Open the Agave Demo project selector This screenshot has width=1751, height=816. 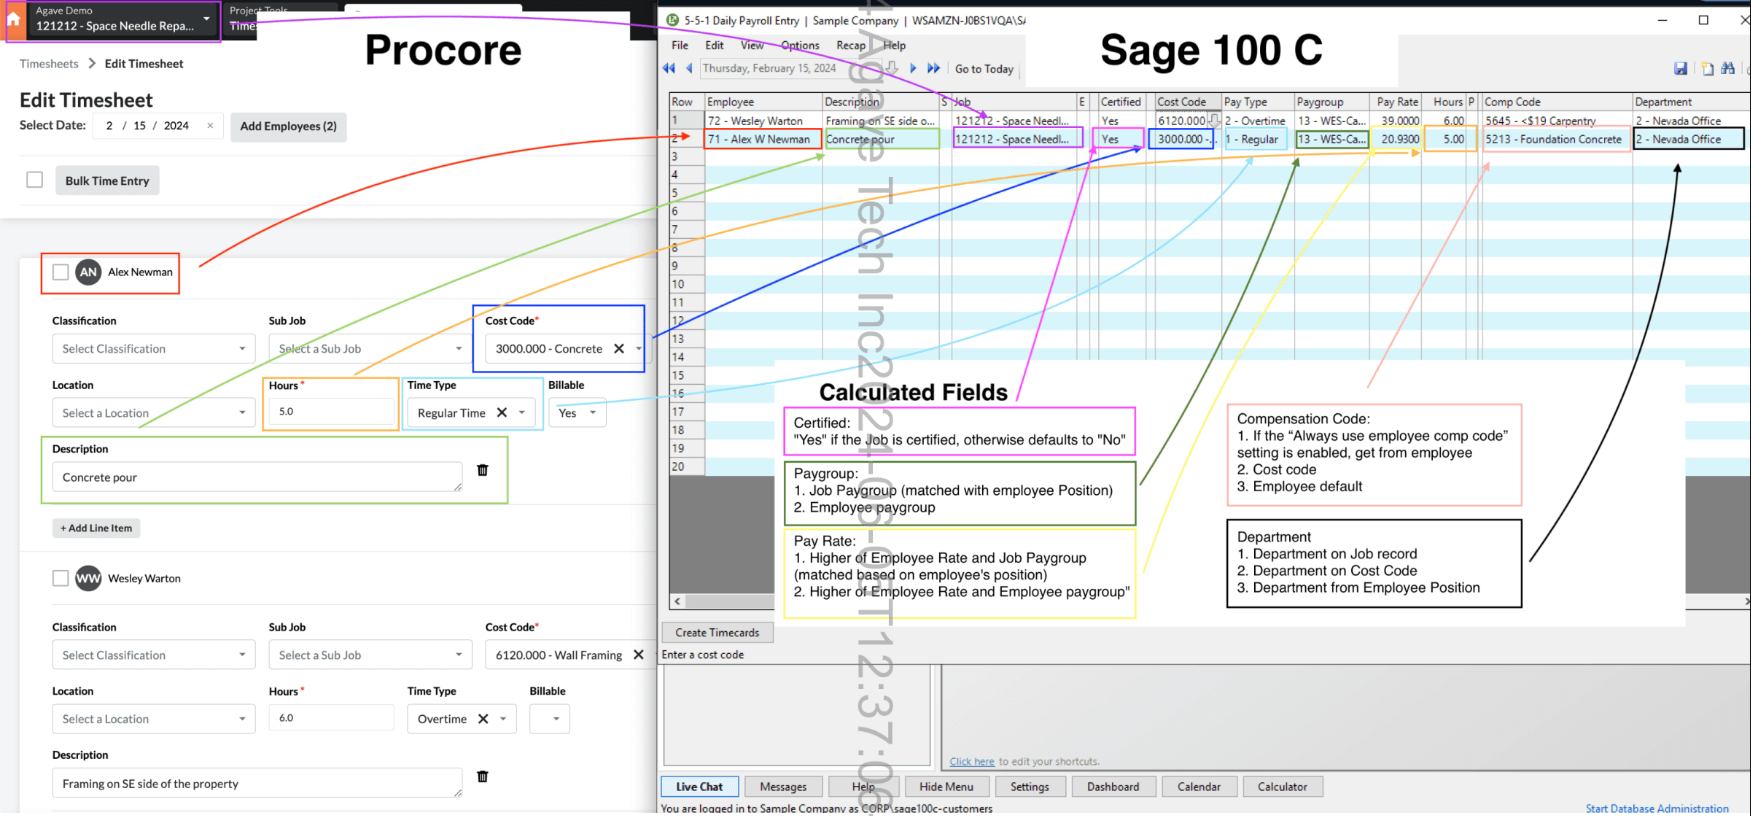(123, 19)
